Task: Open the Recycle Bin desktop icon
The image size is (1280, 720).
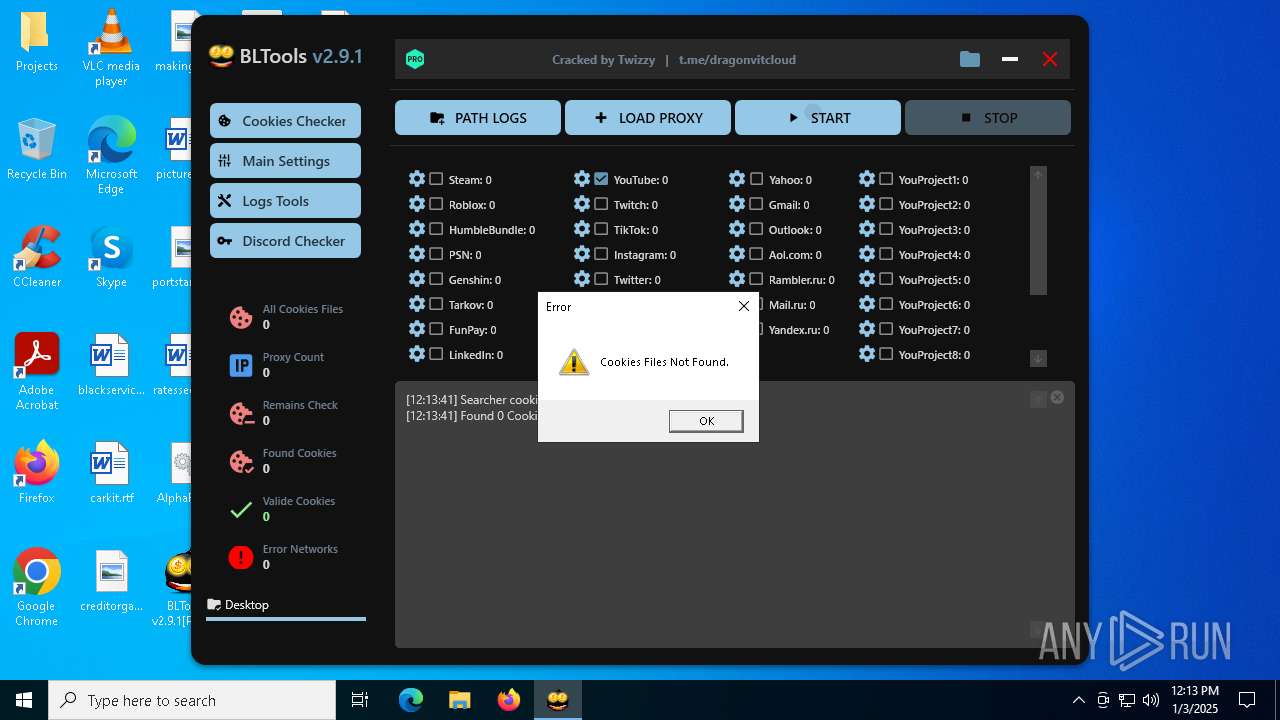Action: [x=37, y=149]
